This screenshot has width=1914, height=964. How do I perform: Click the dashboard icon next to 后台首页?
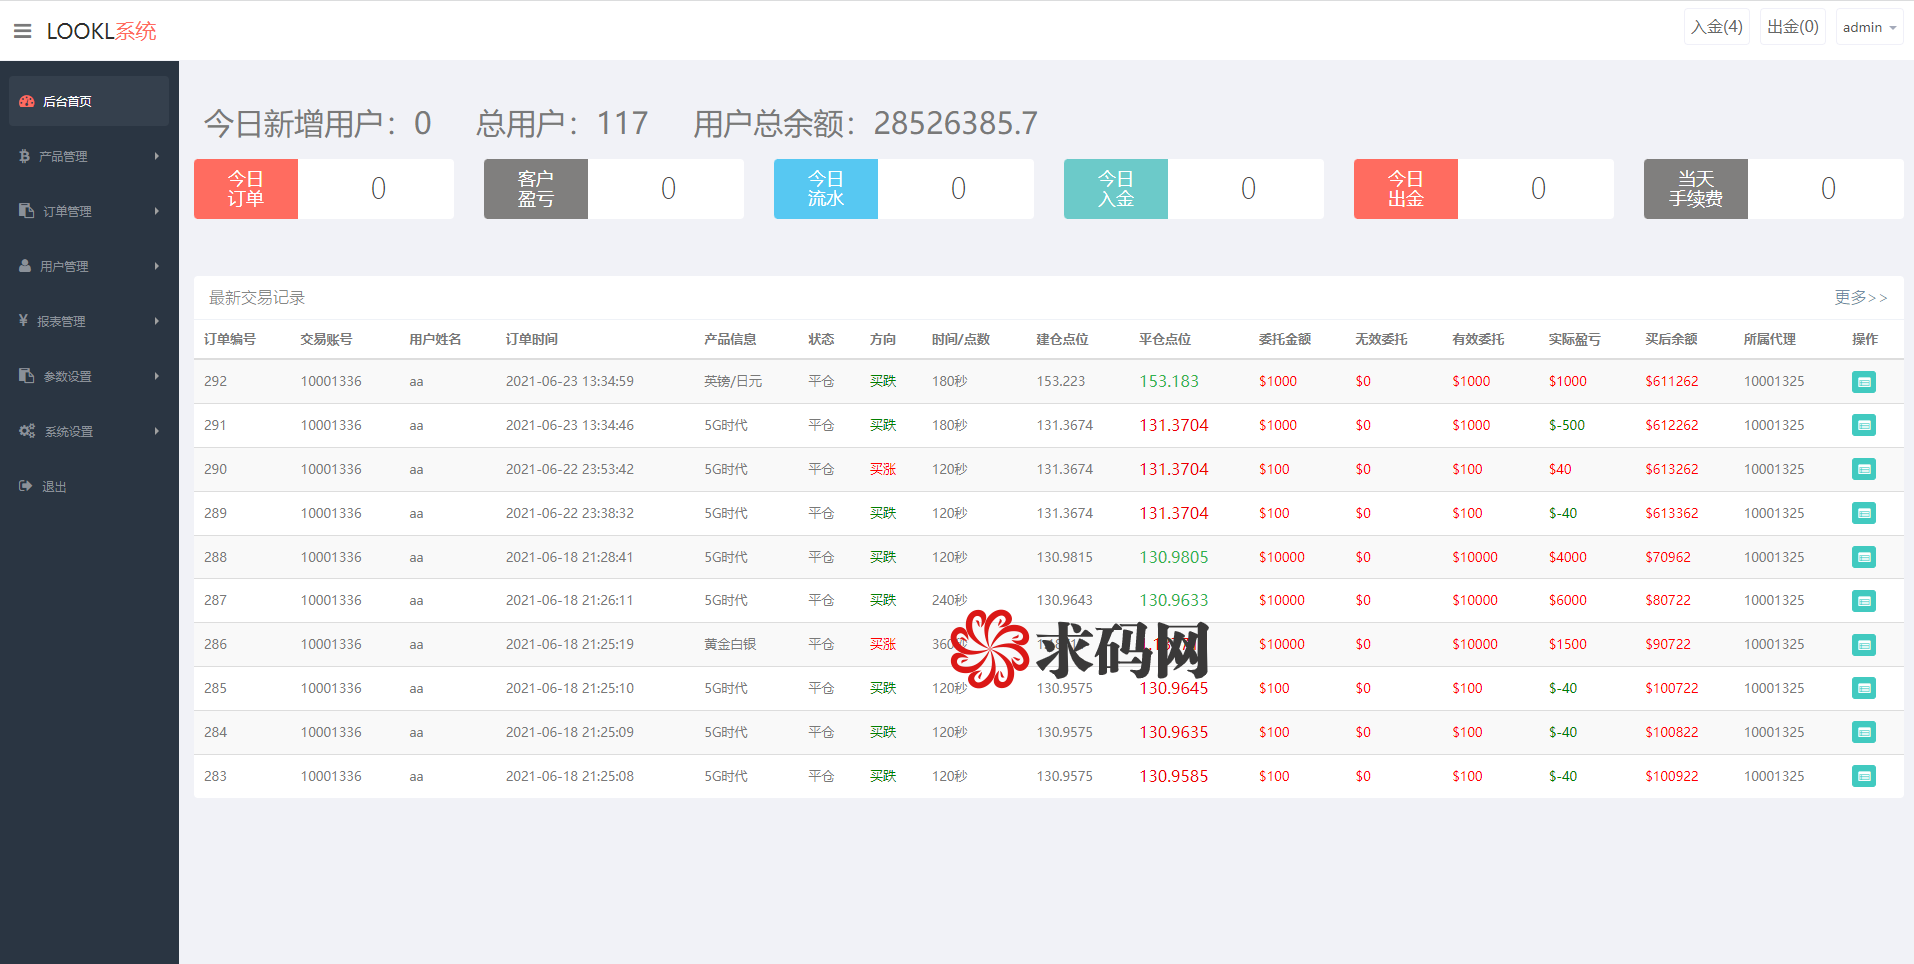[x=27, y=101]
